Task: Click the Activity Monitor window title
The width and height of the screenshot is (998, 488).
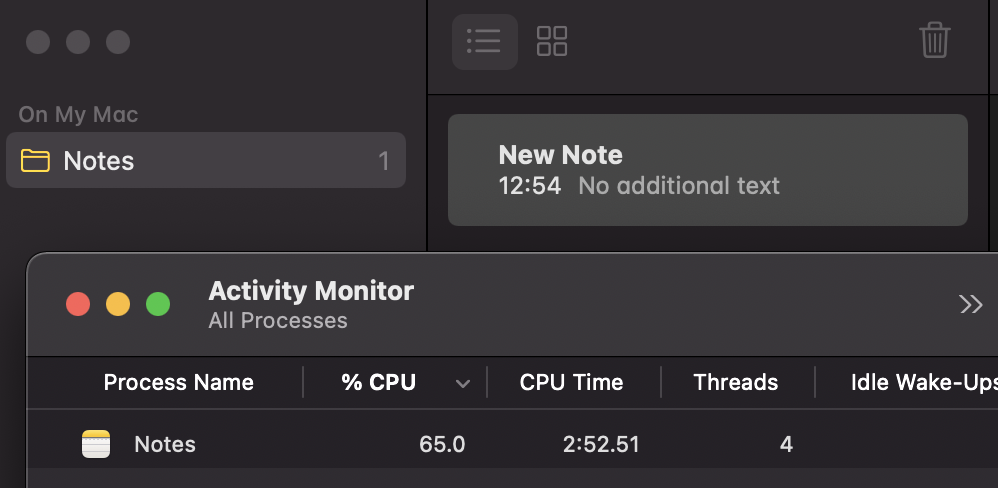Action: 311,292
